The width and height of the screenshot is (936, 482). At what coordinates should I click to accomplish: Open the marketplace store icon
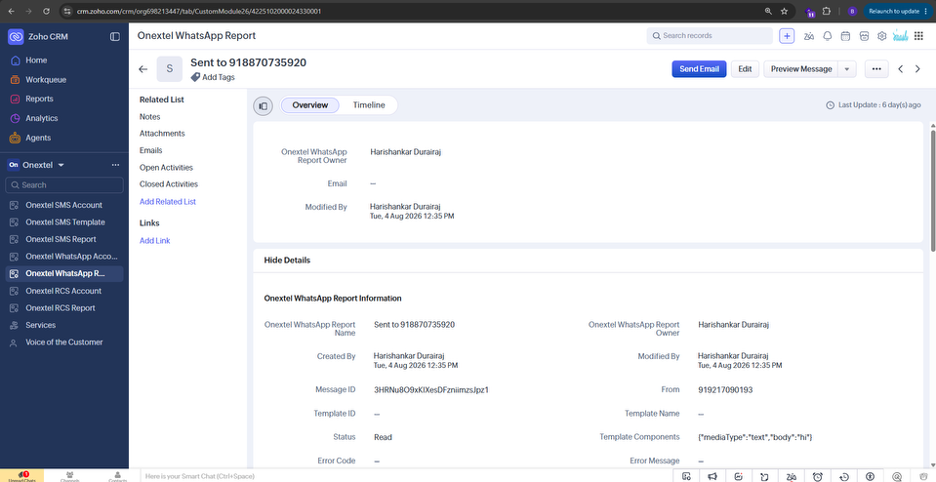[x=864, y=36]
